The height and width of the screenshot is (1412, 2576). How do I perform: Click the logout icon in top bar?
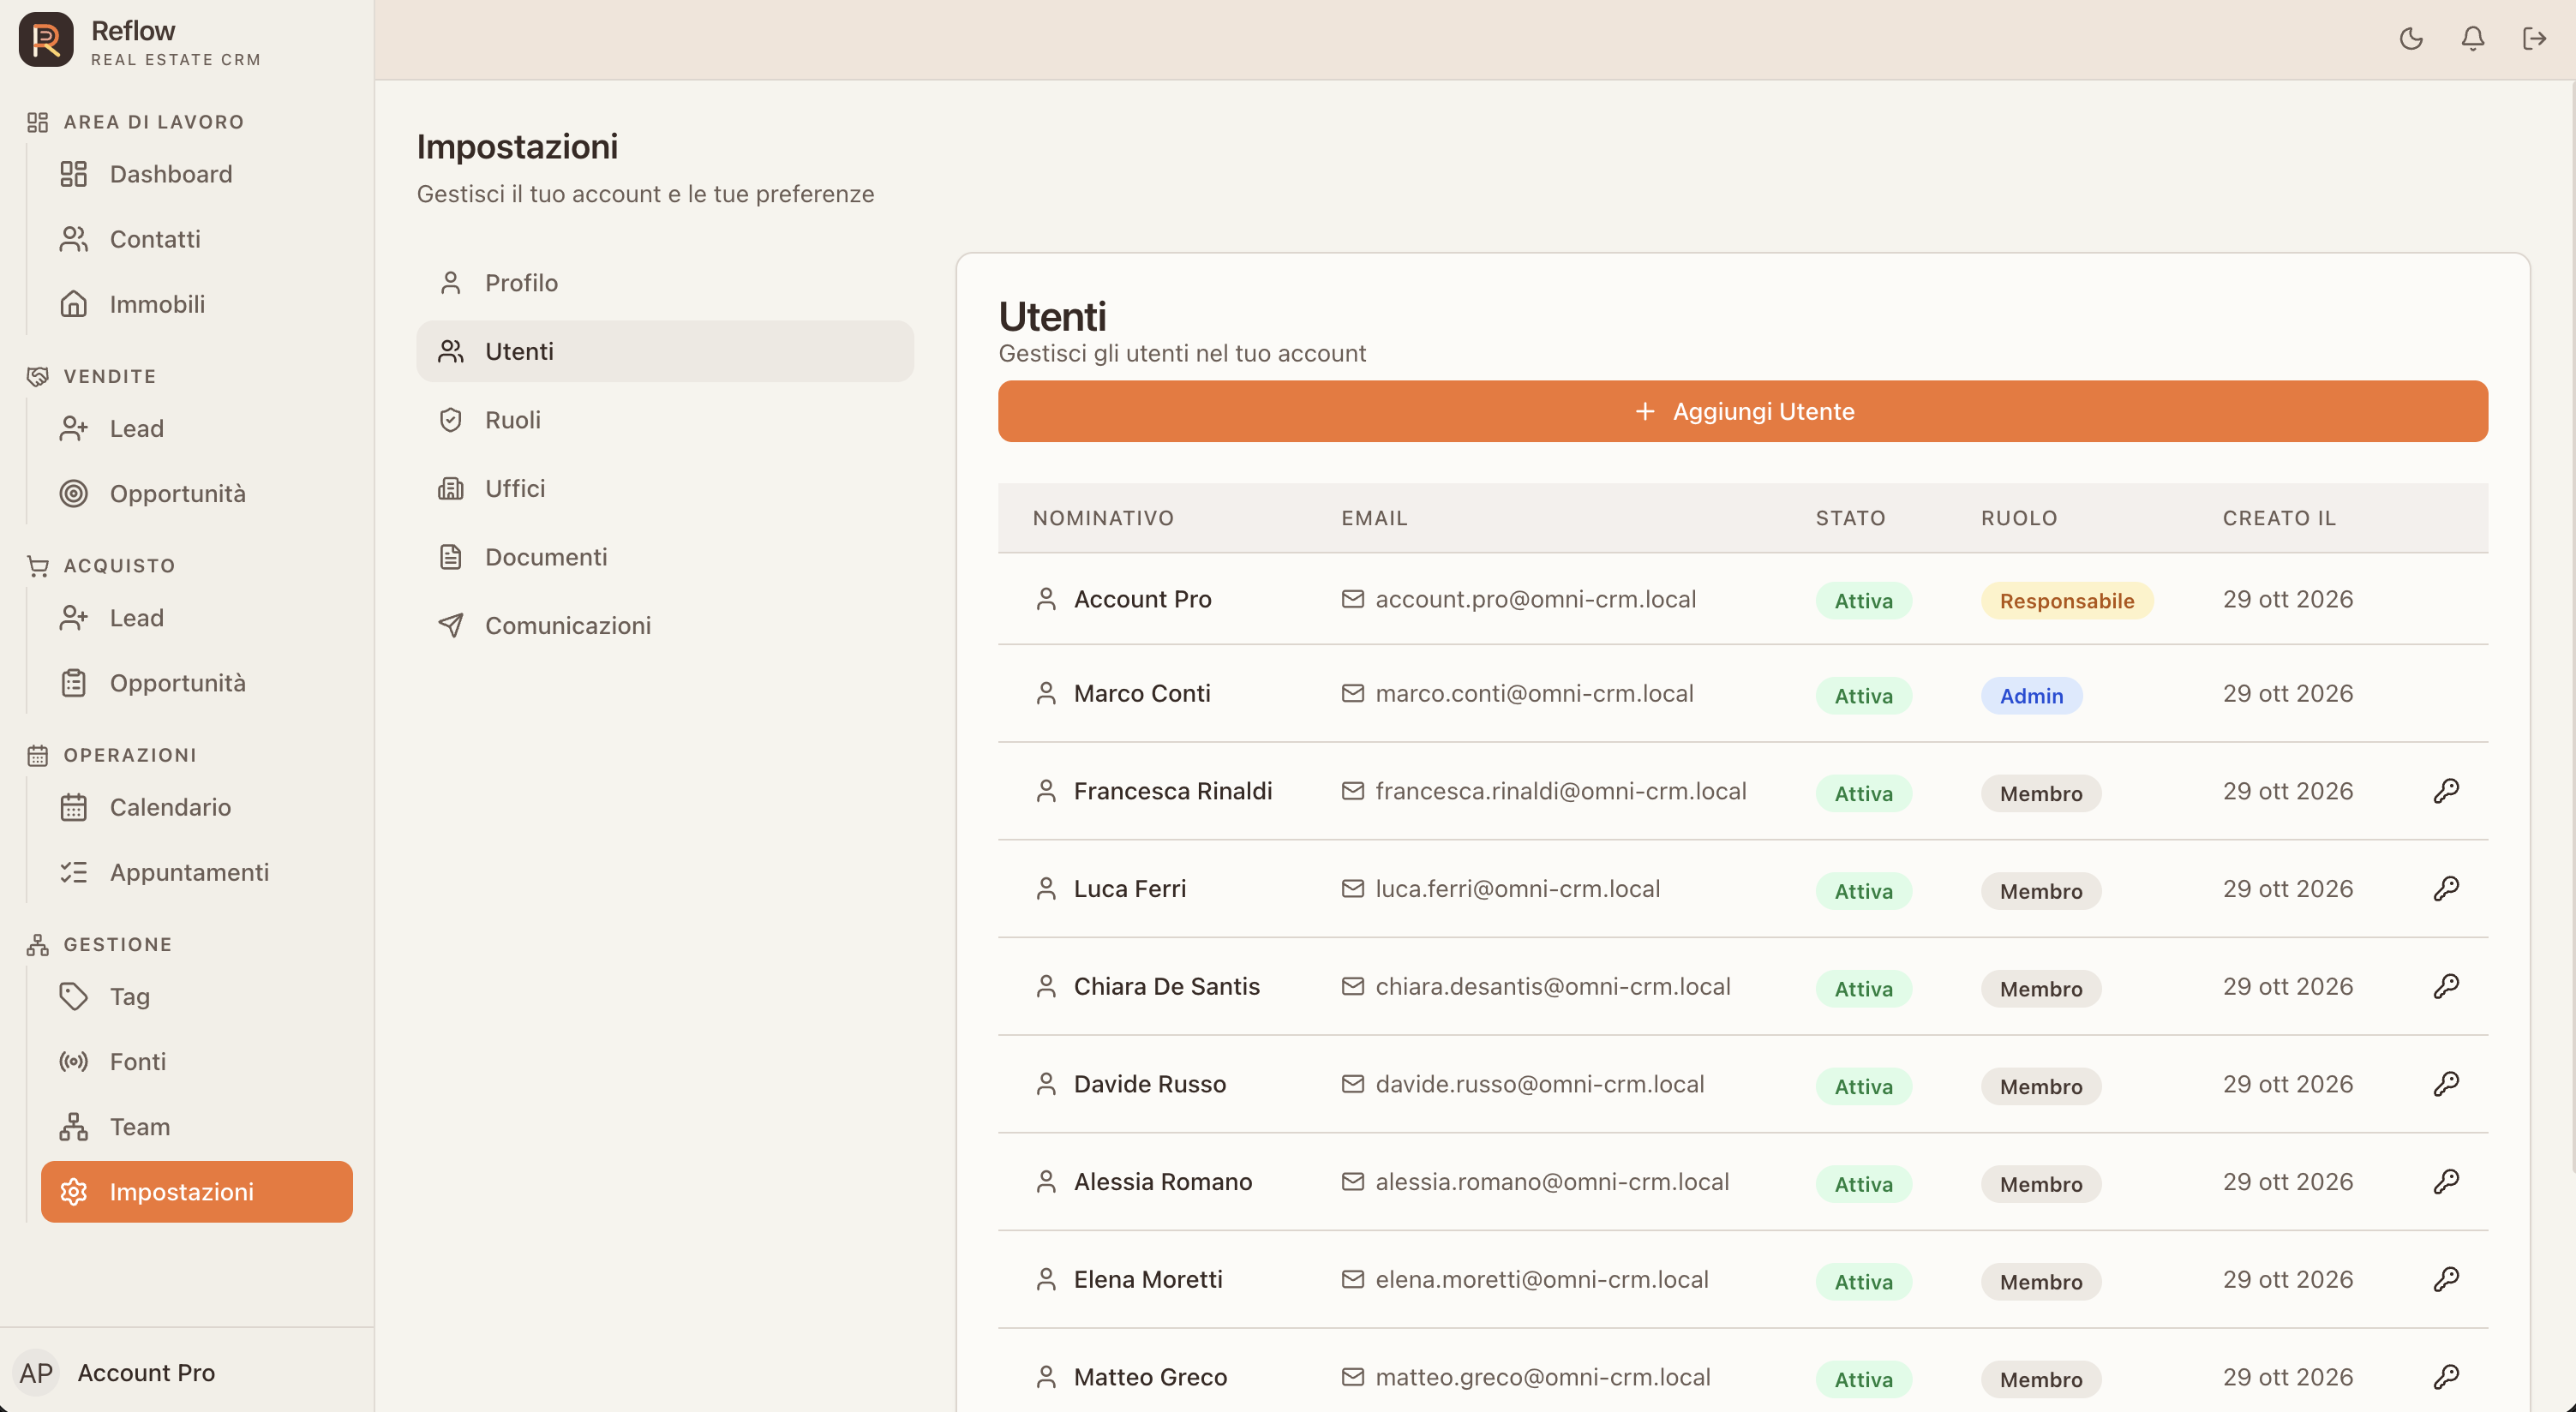(2534, 39)
